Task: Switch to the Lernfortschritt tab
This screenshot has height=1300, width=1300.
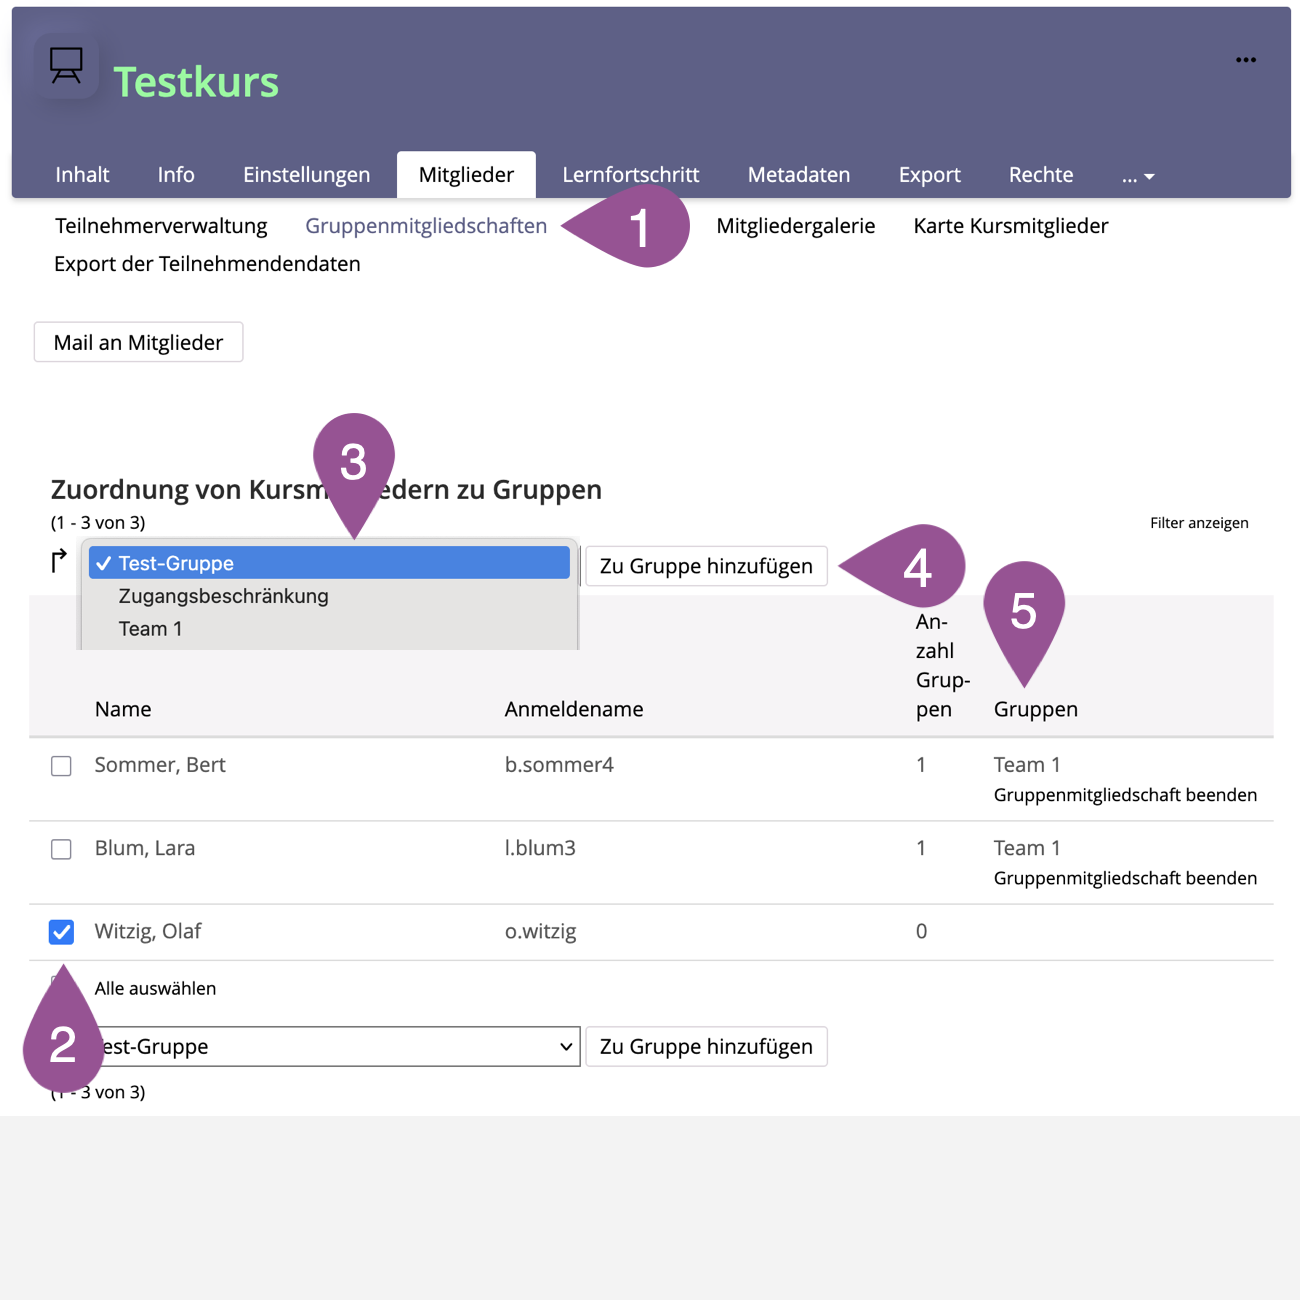Action: click(x=630, y=175)
